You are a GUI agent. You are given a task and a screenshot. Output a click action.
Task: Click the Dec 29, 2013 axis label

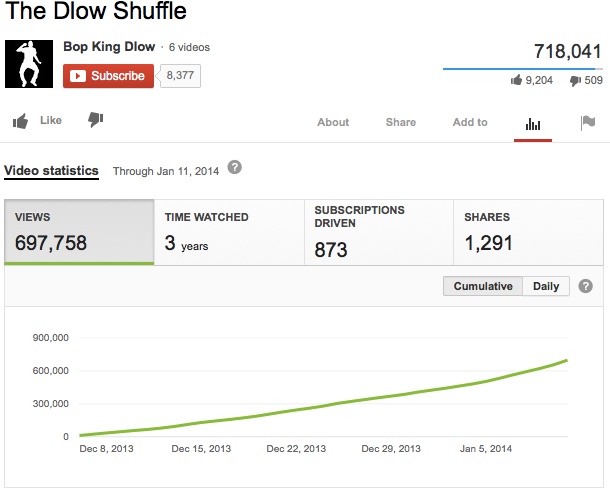[x=391, y=449]
